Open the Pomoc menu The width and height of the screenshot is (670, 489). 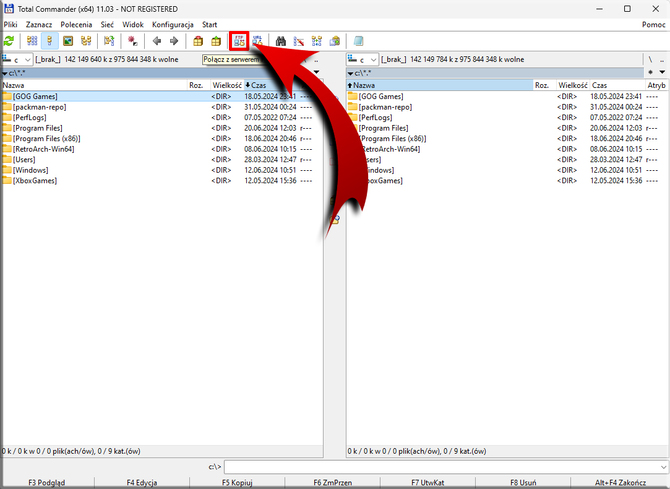coord(653,25)
